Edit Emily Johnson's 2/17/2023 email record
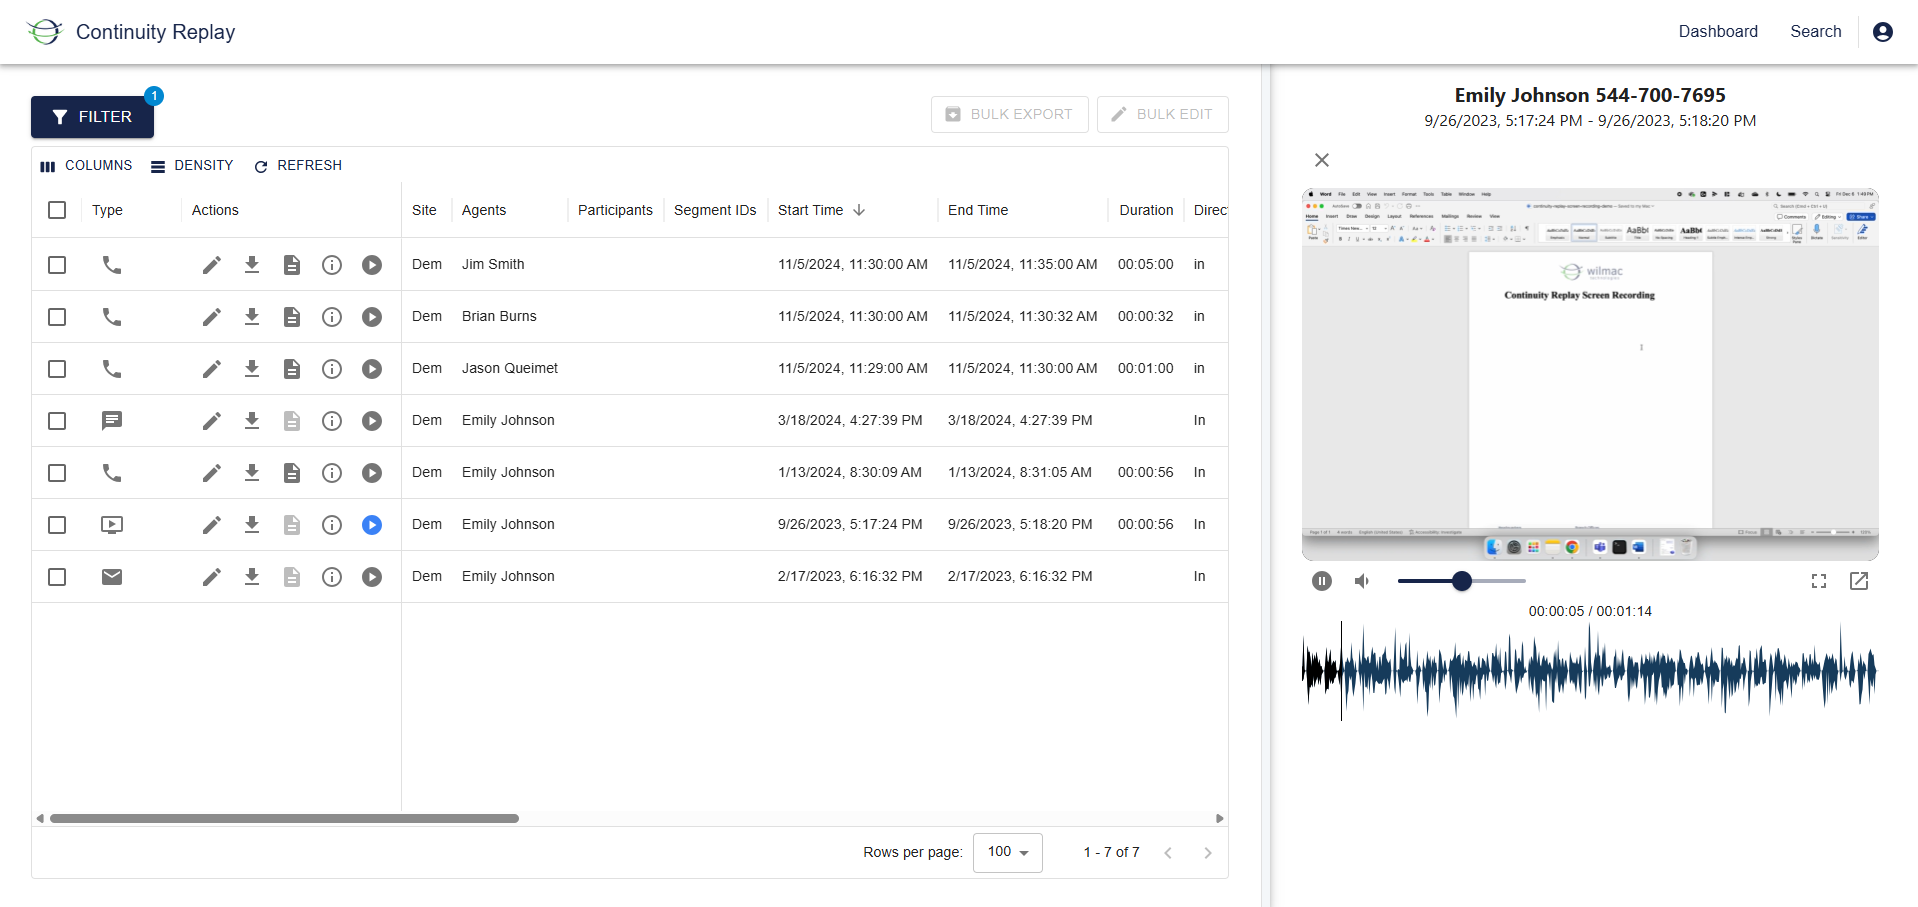The height and width of the screenshot is (907, 1918). point(212,577)
